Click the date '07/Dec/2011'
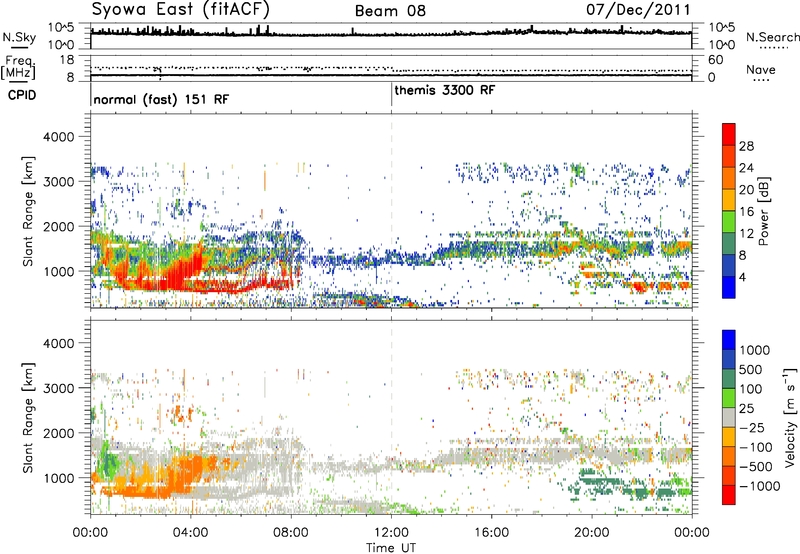 pos(638,10)
